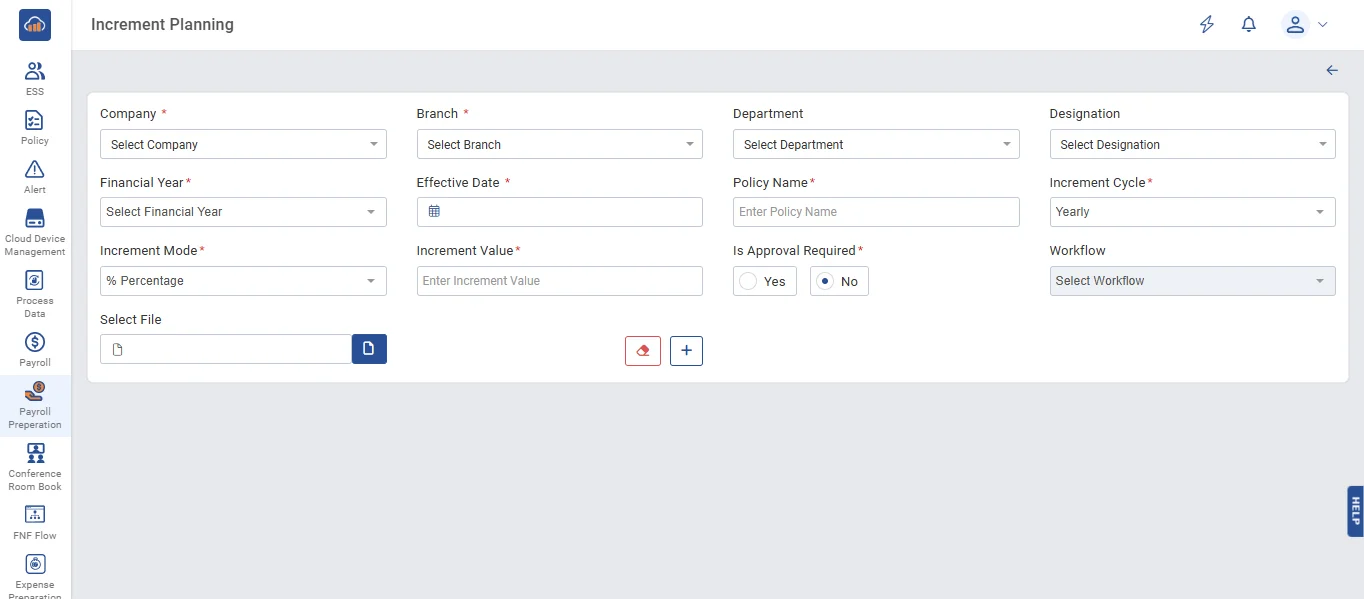
Task: Open the Increment Cycle Yearly dropdown
Action: coord(1192,212)
